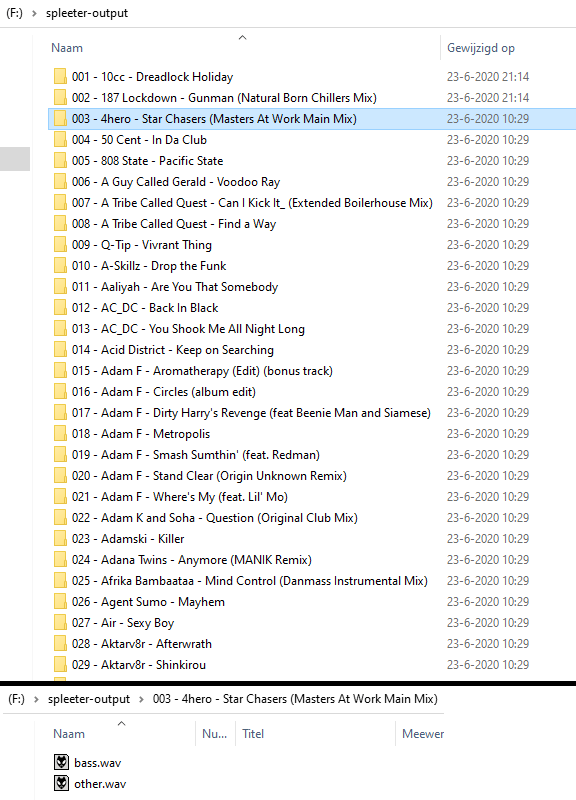The width and height of the screenshot is (576, 800).
Task: Expand chevron after (F:) in lower address bar
Action: [36, 699]
